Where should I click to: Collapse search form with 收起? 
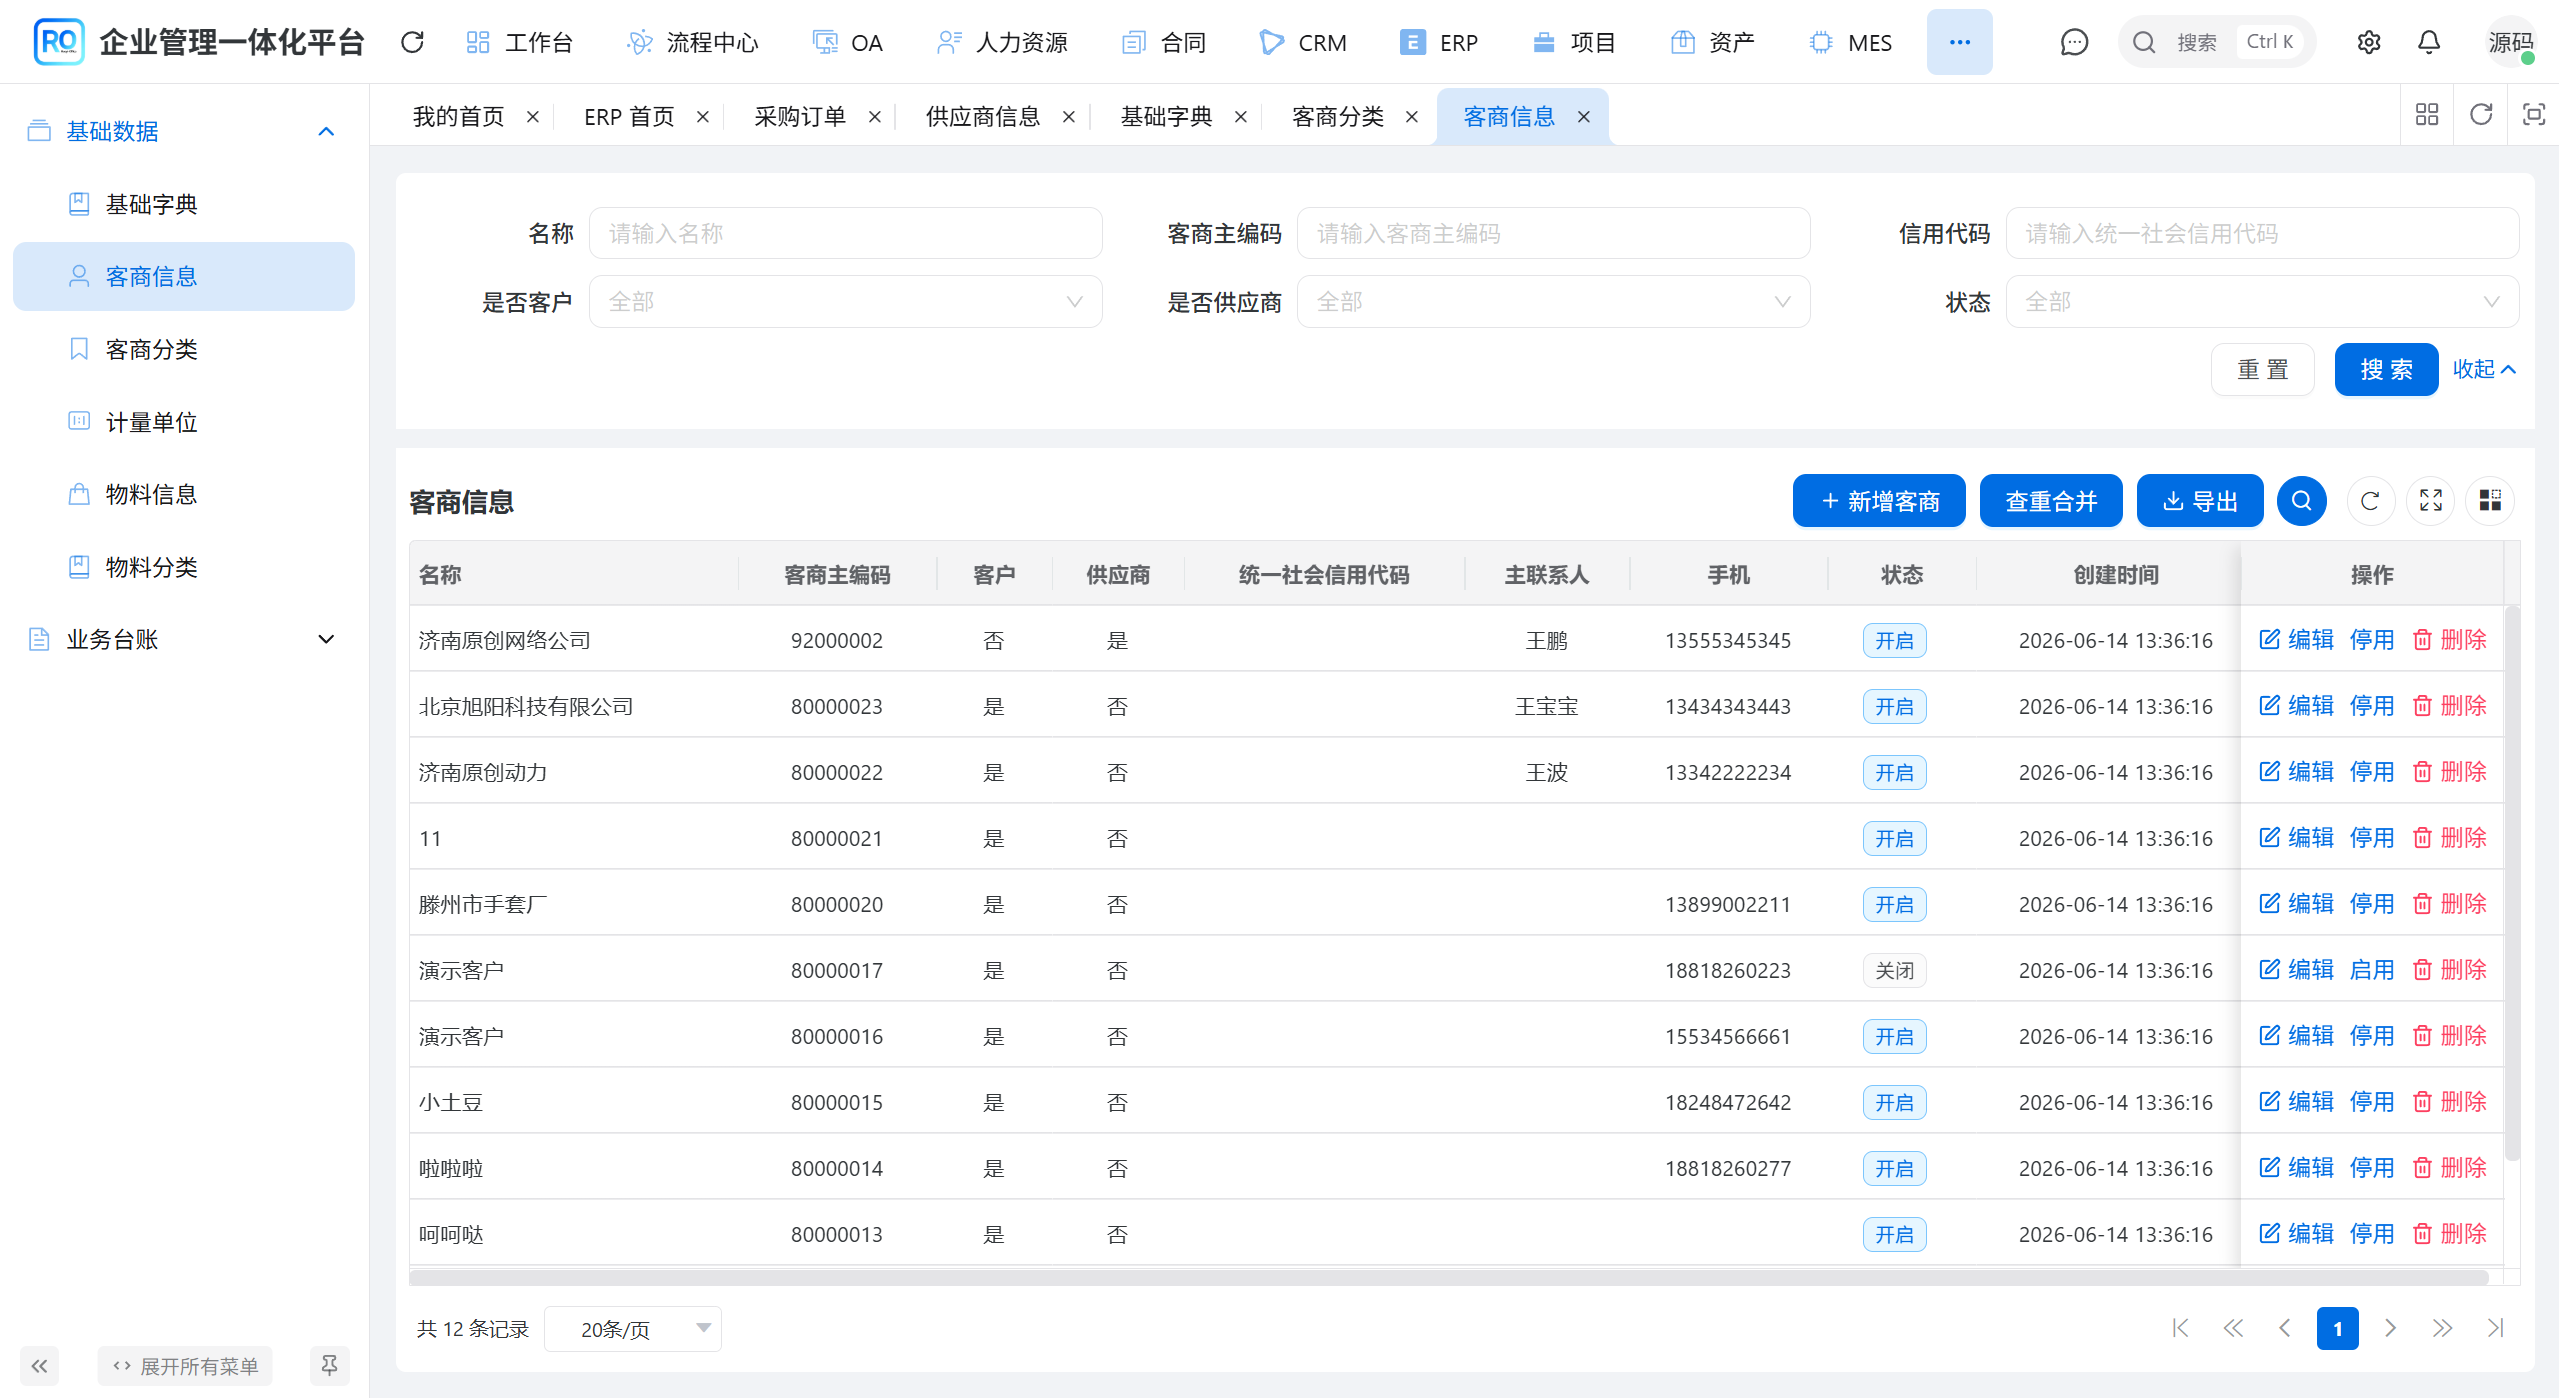click(x=2484, y=369)
